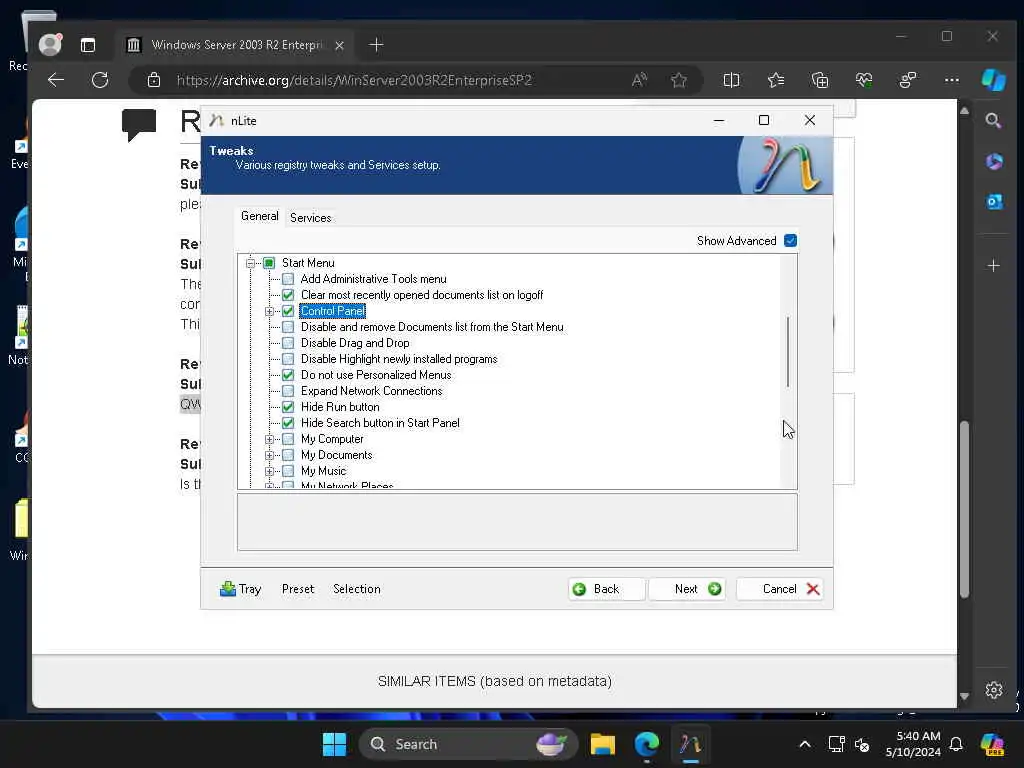Close the Windows Server 2003 tab
The image size is (1024, 768).
[x=339, y=45]
